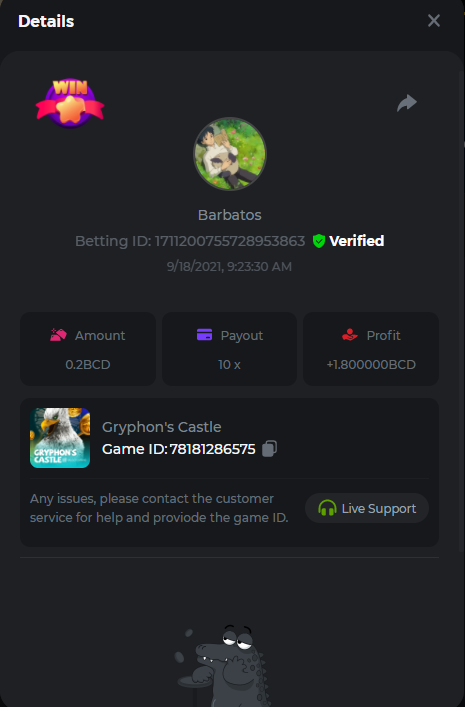Open Live Support chat

(367, 508)
